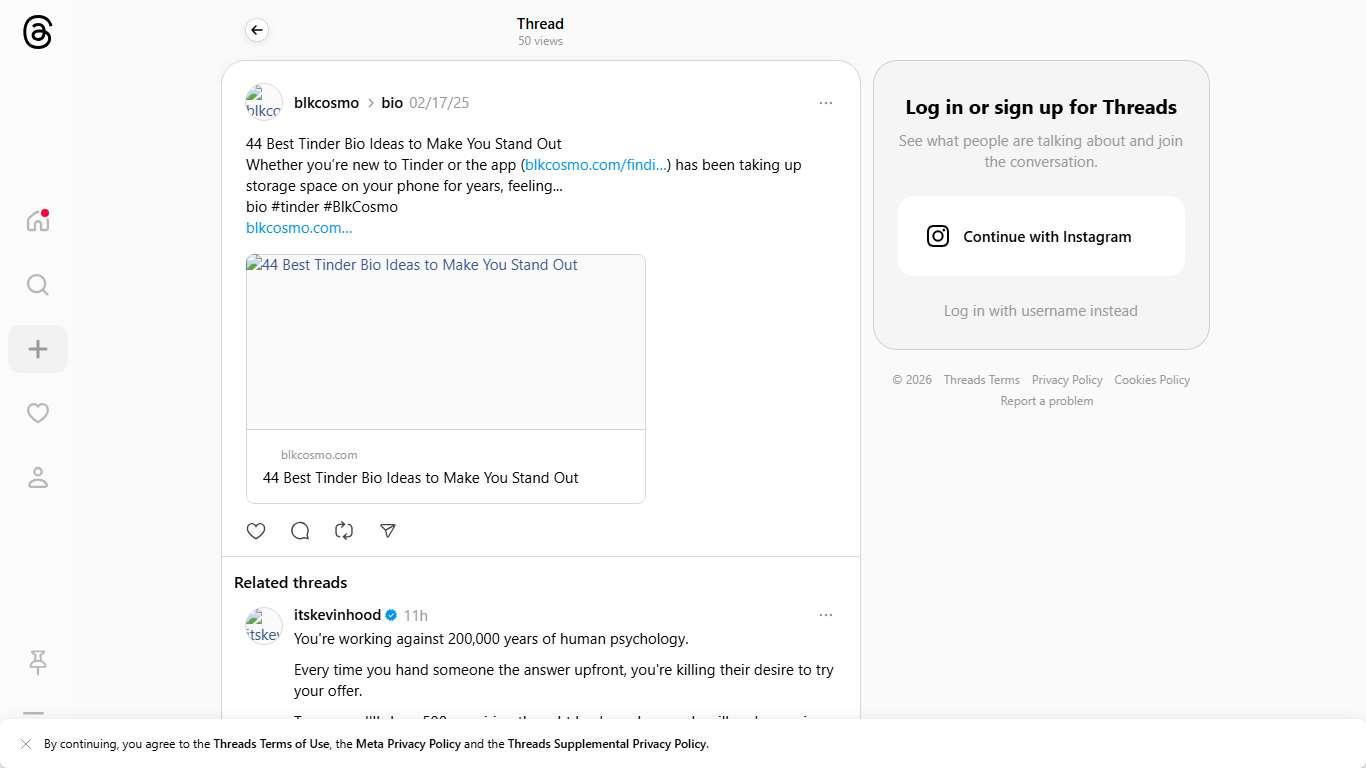Go back using the arrow button
1366x768 pixels.
tap(257, 31)
